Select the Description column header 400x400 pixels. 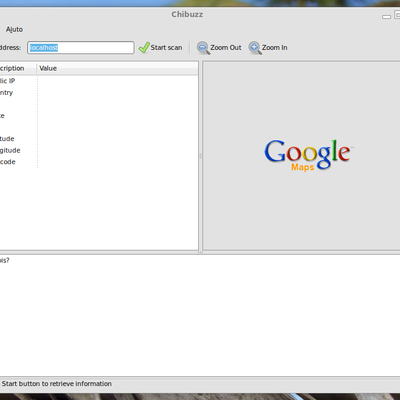(18, 68)
